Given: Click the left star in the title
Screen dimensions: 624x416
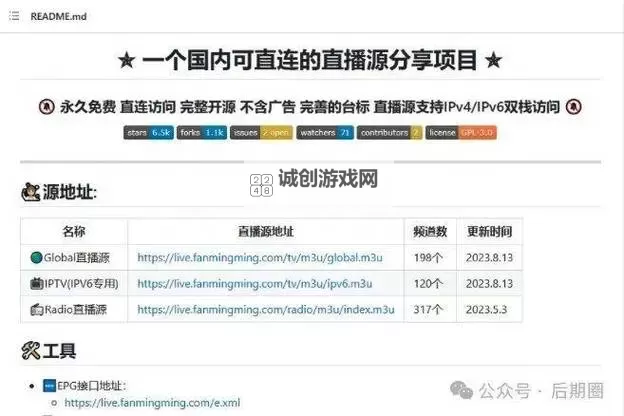Looking at the screenshot, I should click(127, 61).
